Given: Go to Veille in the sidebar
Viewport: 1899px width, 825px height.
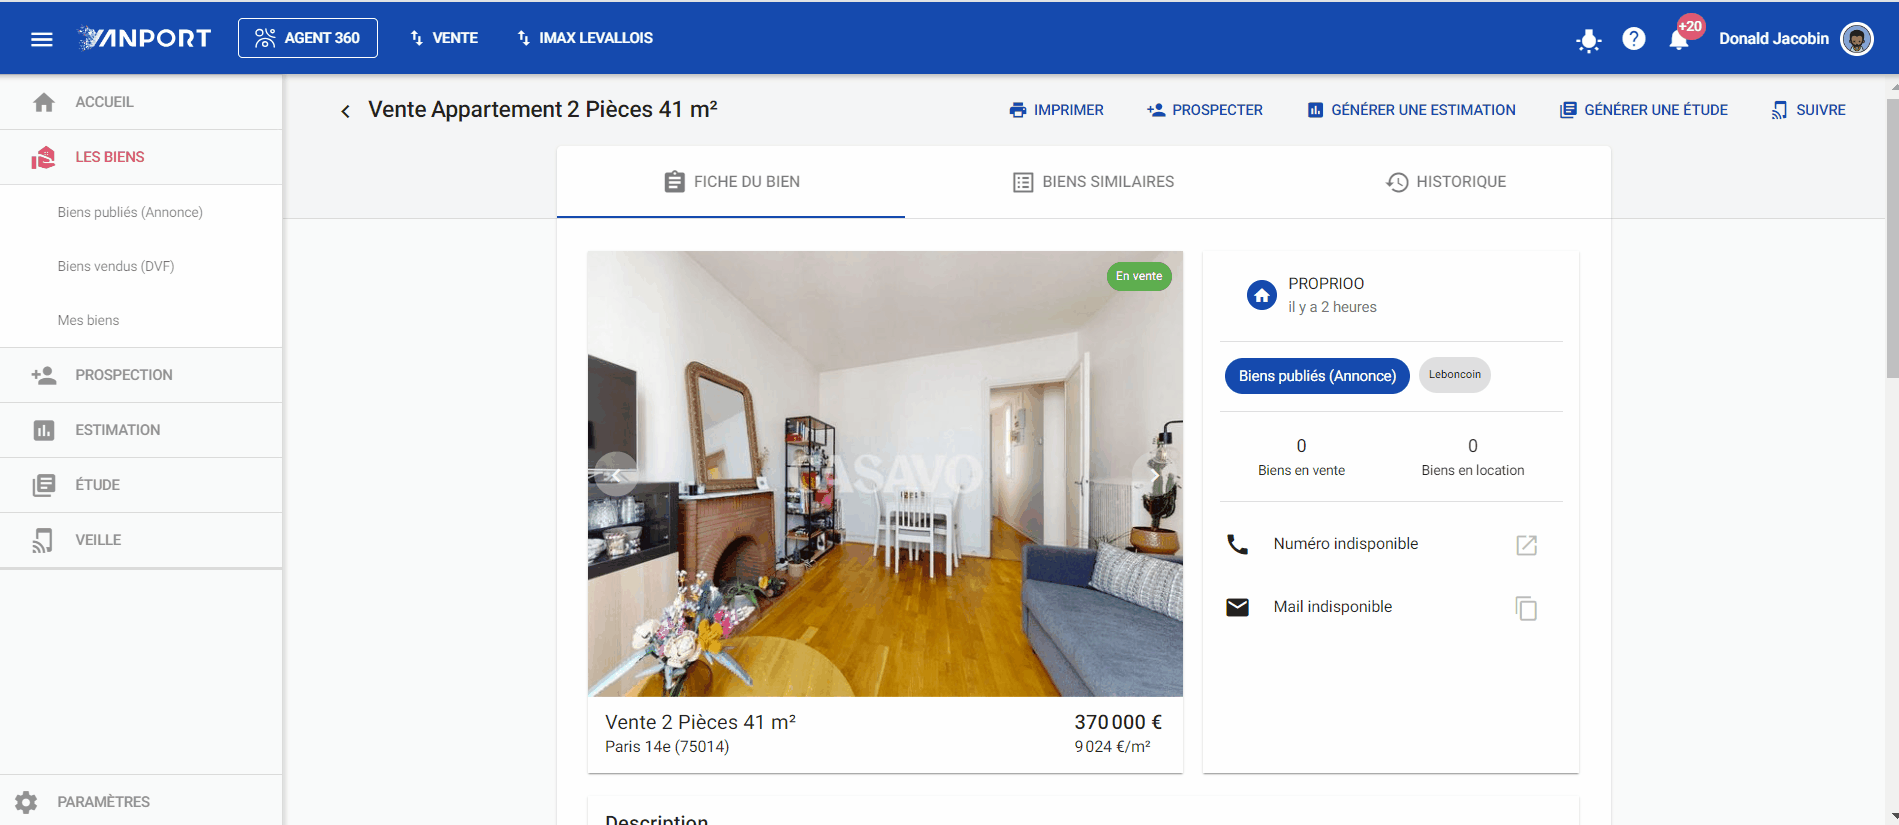Looking at the screenshot, I should click(141, 540).
